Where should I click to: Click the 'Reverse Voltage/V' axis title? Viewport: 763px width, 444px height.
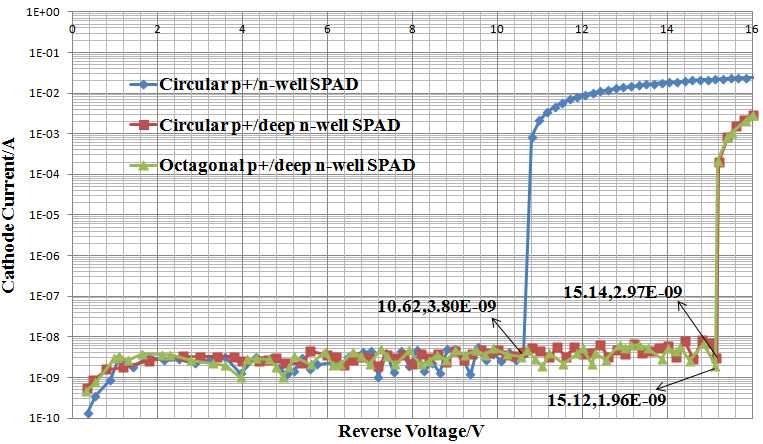(411, 431)
